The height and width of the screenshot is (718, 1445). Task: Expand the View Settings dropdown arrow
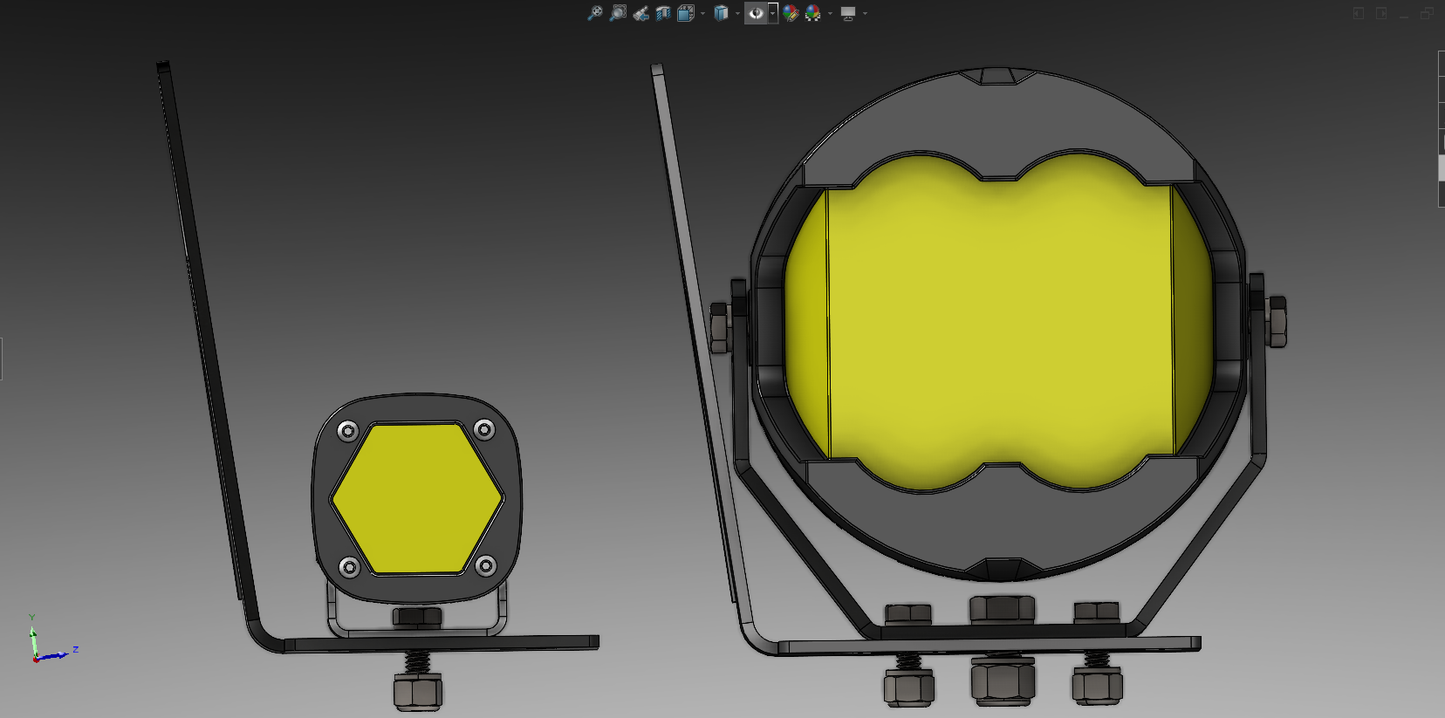point(865,13)
